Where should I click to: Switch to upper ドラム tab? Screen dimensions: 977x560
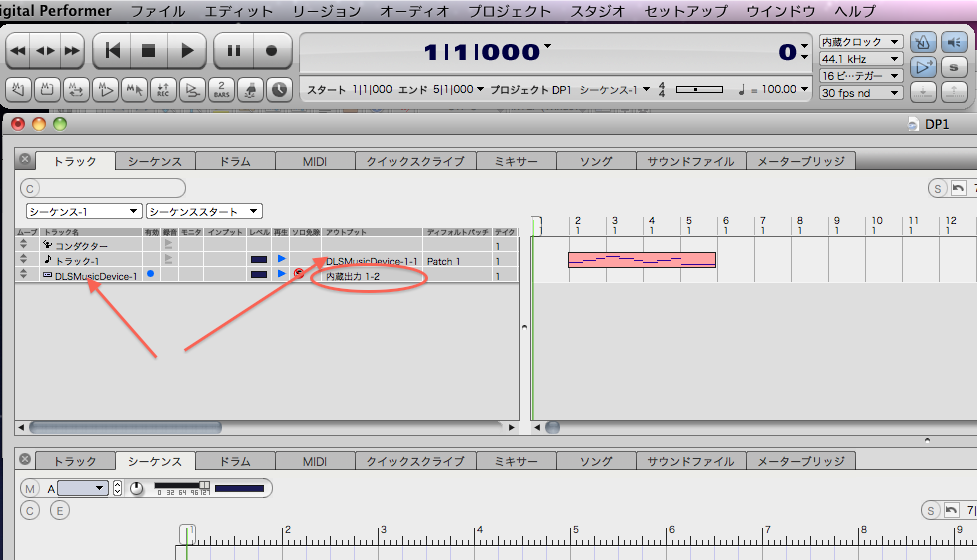click(235, 161)
